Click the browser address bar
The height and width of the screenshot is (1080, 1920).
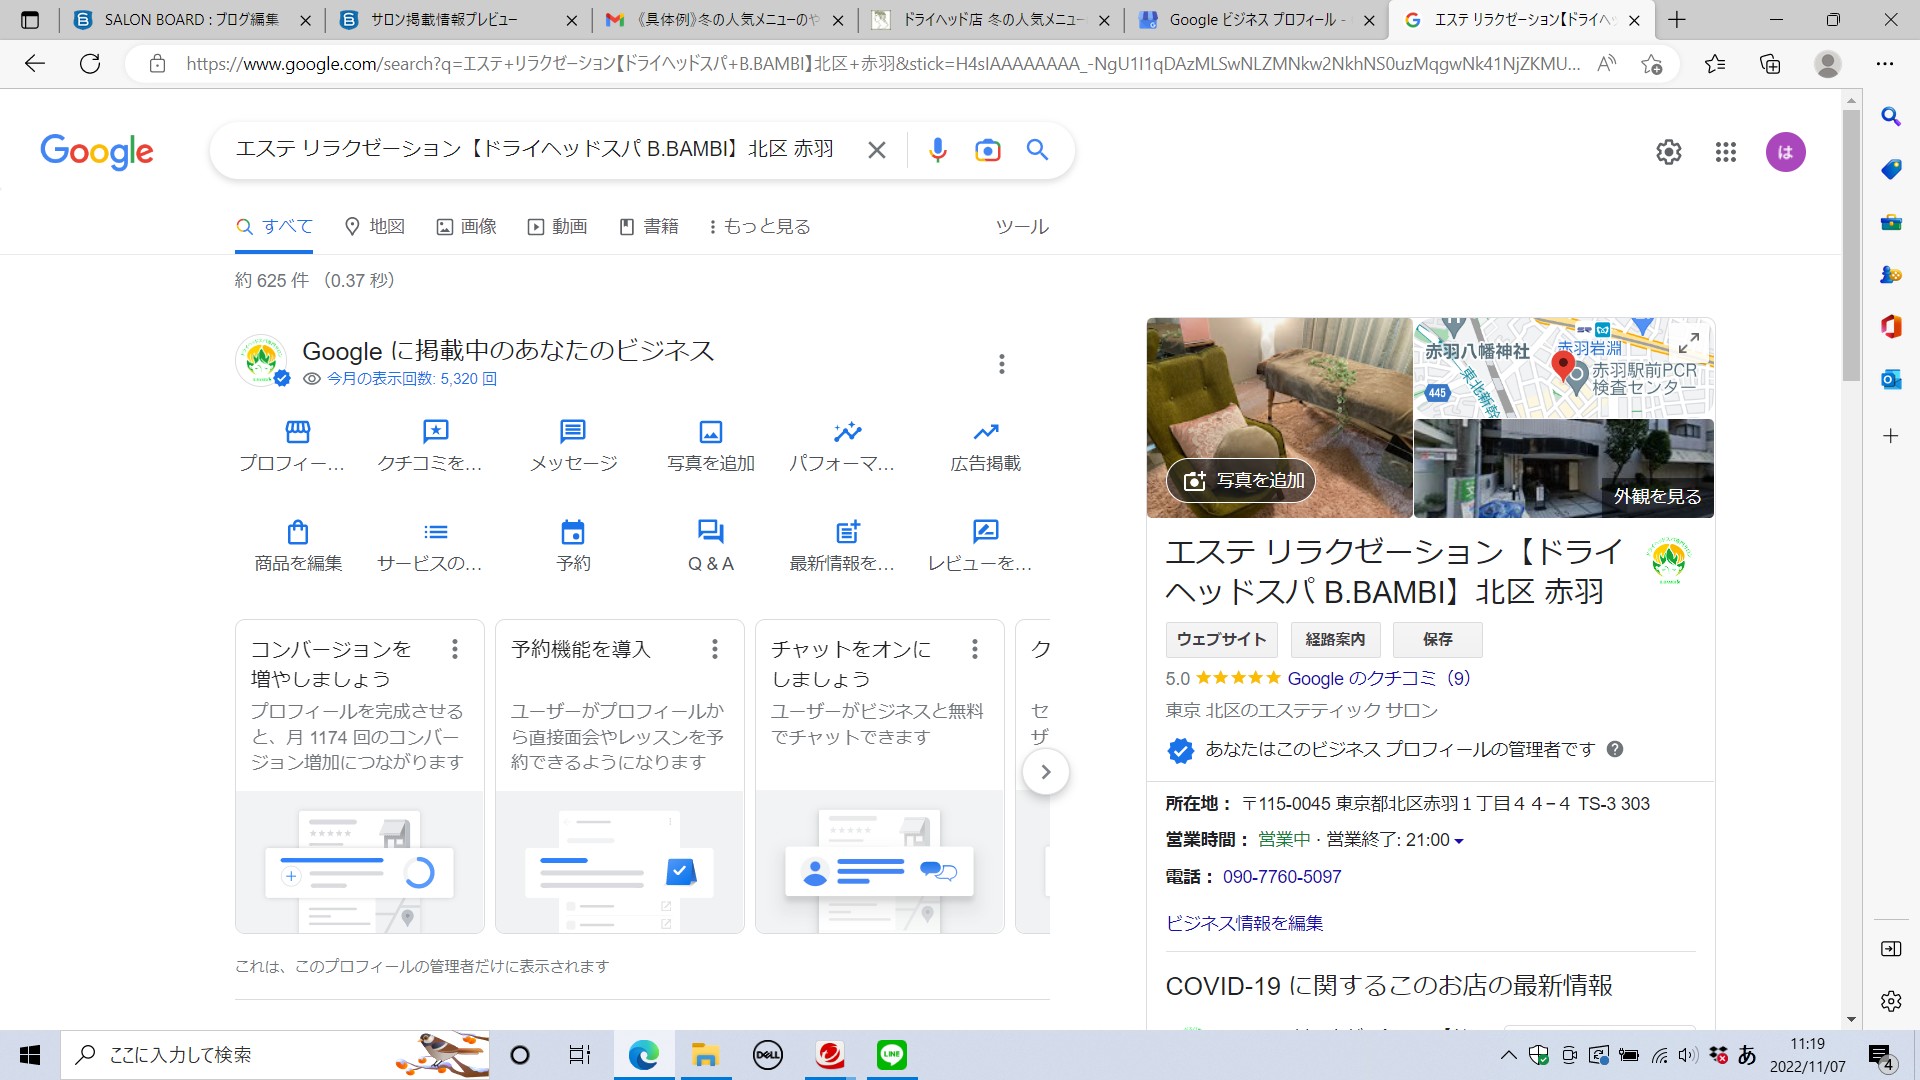(882, 64)
